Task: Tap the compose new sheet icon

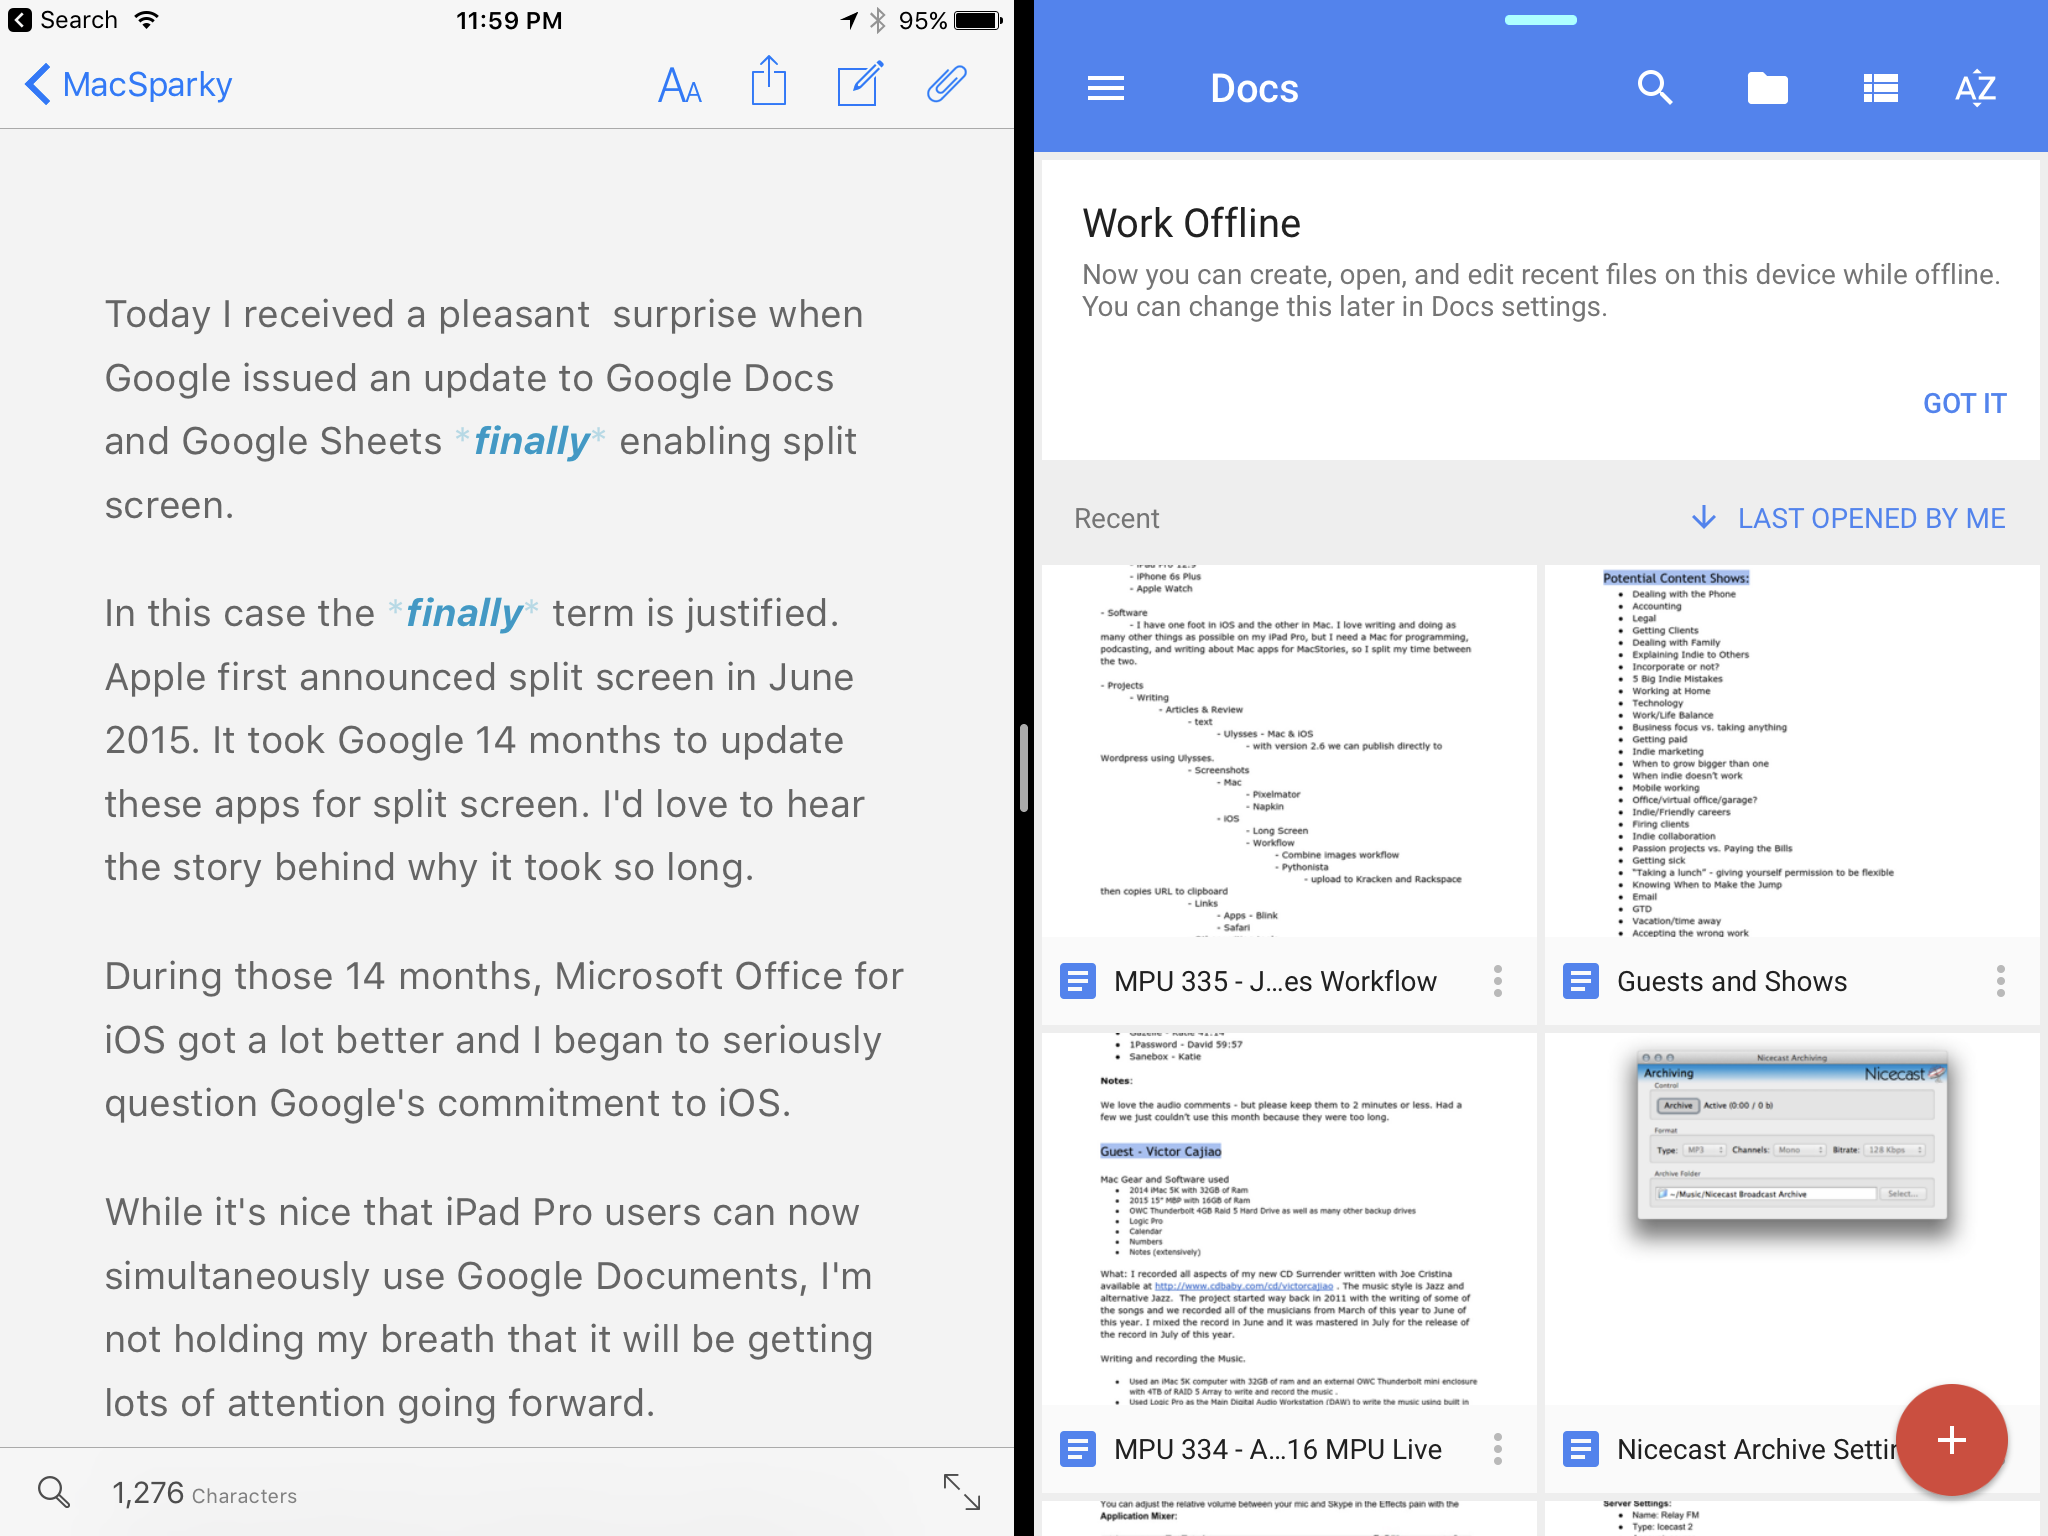Action: click(859, 84)
